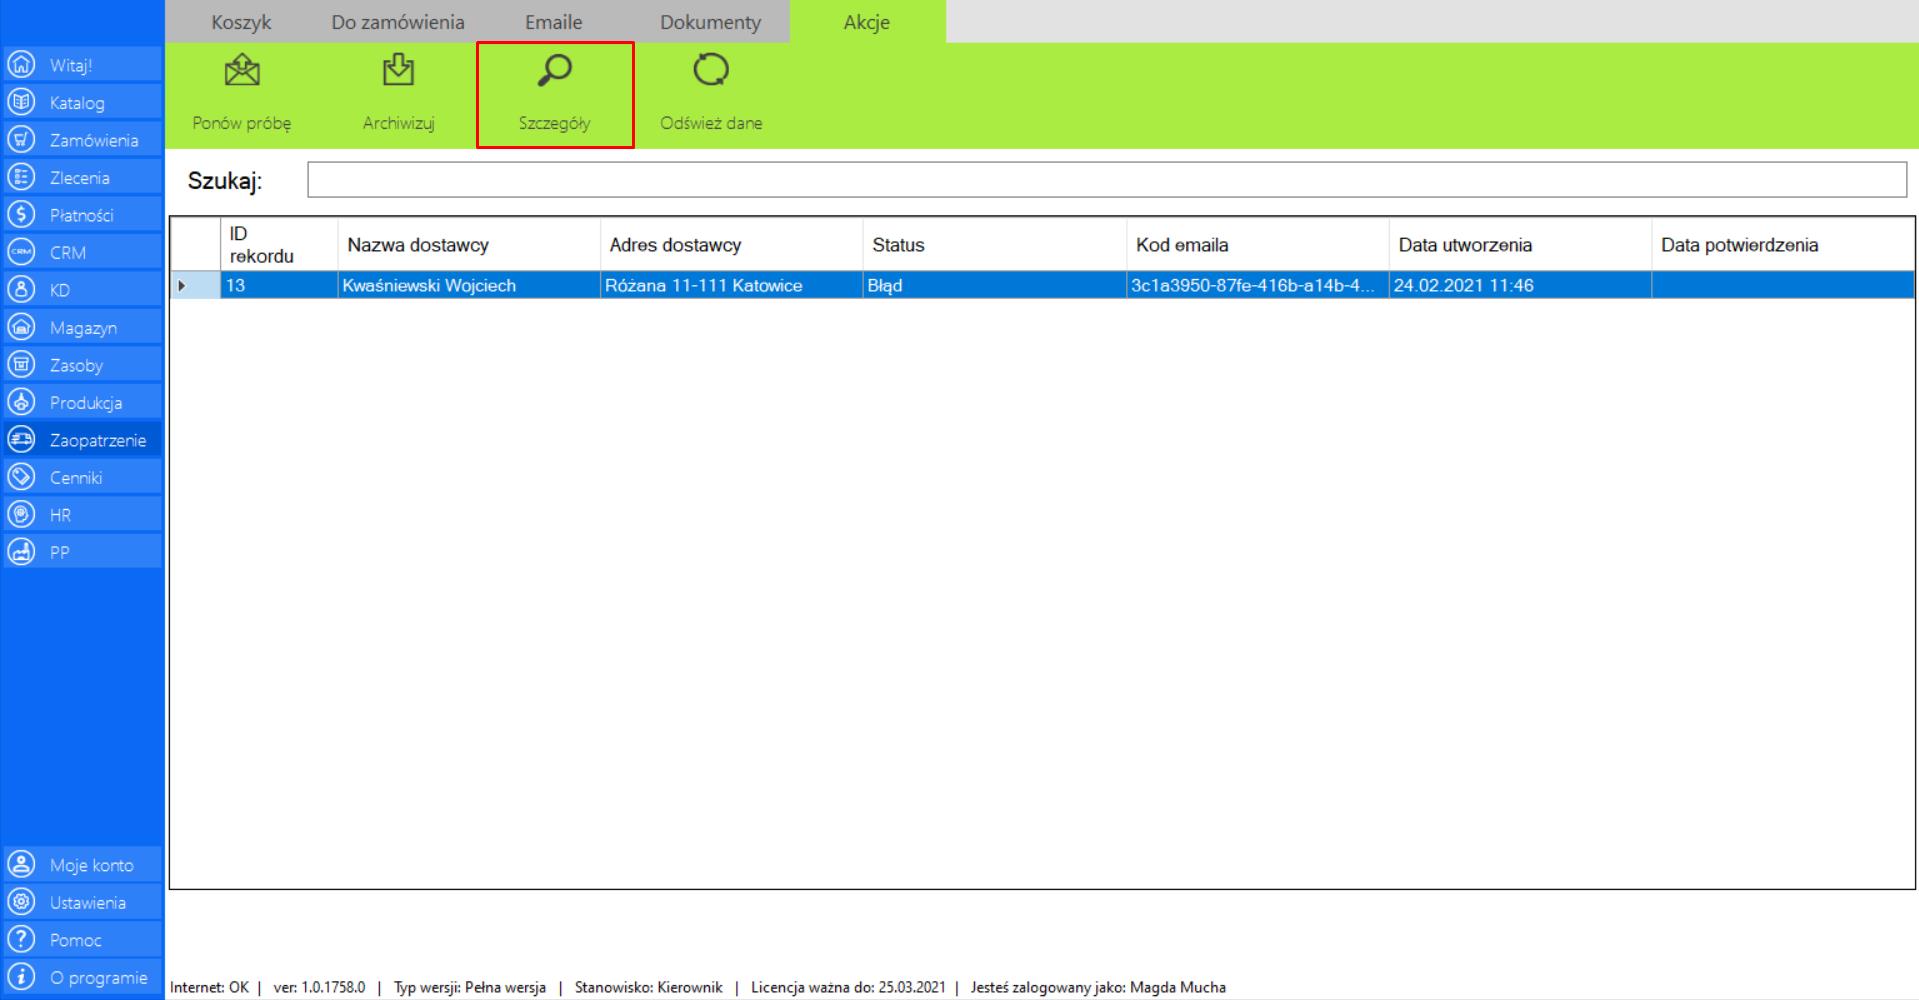
Task: Select the KD person icon
Action: [x=21, y=290]
